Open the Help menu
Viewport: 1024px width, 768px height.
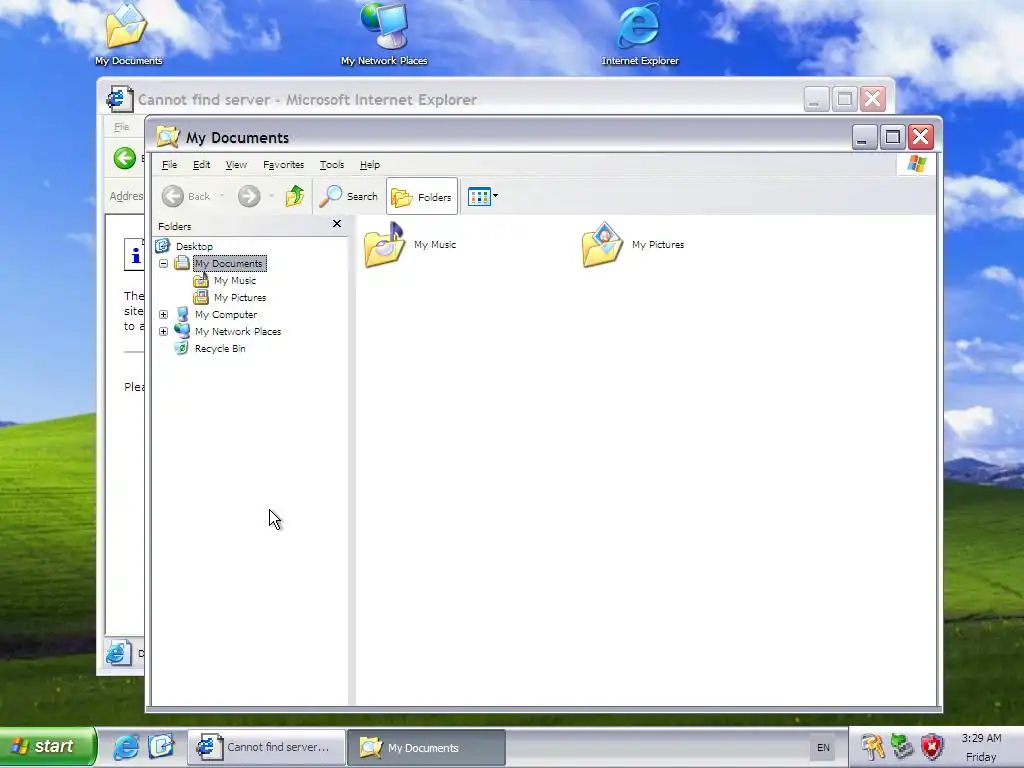coord(370,165)
